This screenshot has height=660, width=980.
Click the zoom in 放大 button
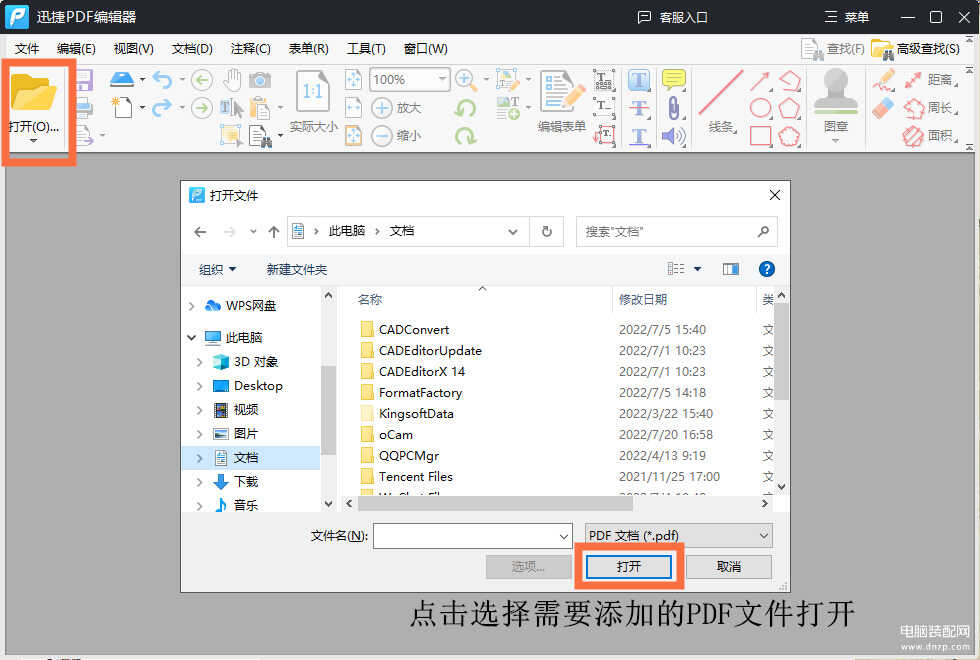click(x=396, y=108)
